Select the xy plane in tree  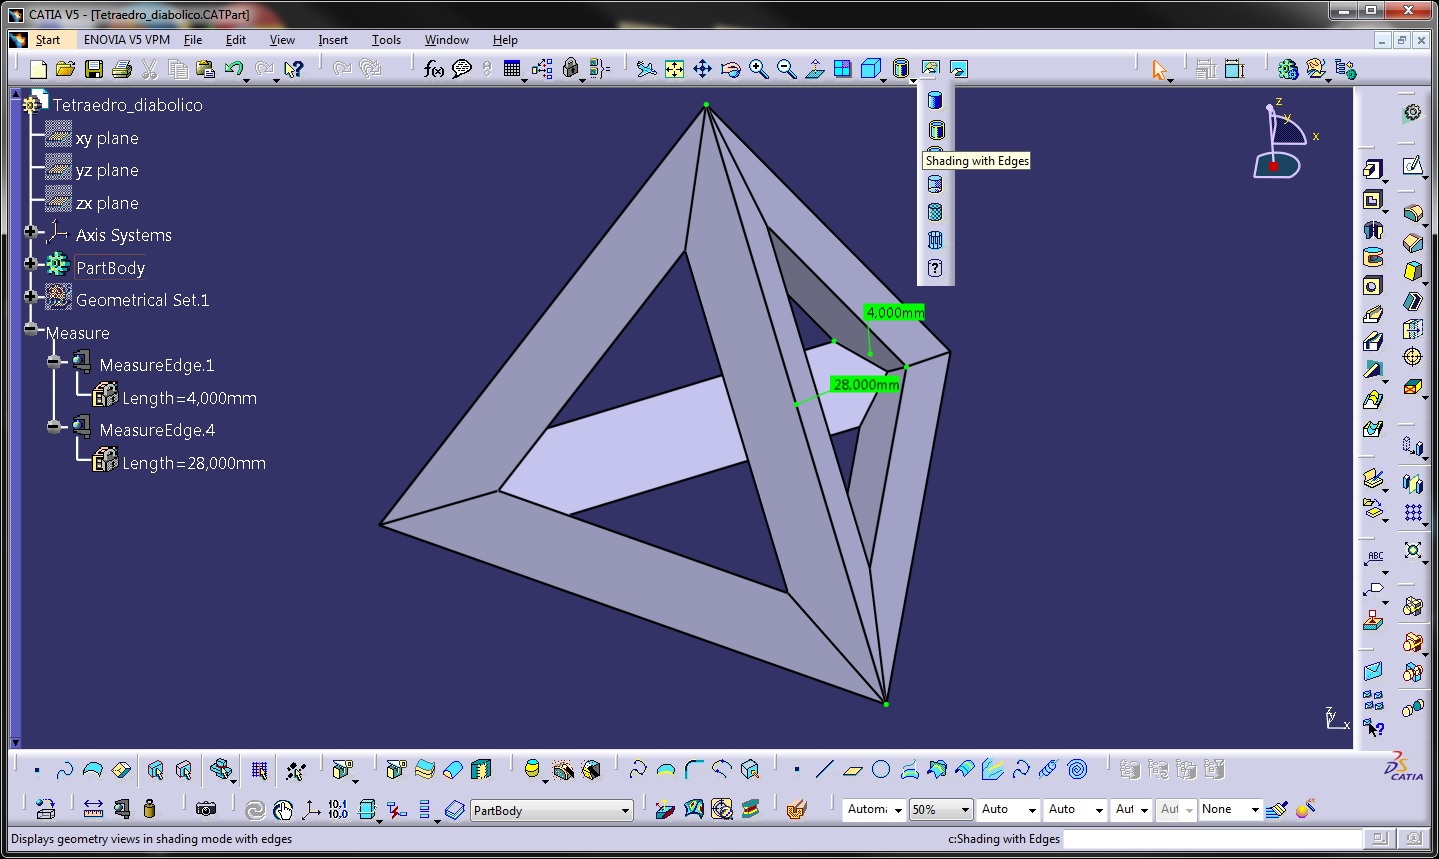(107, 138)
